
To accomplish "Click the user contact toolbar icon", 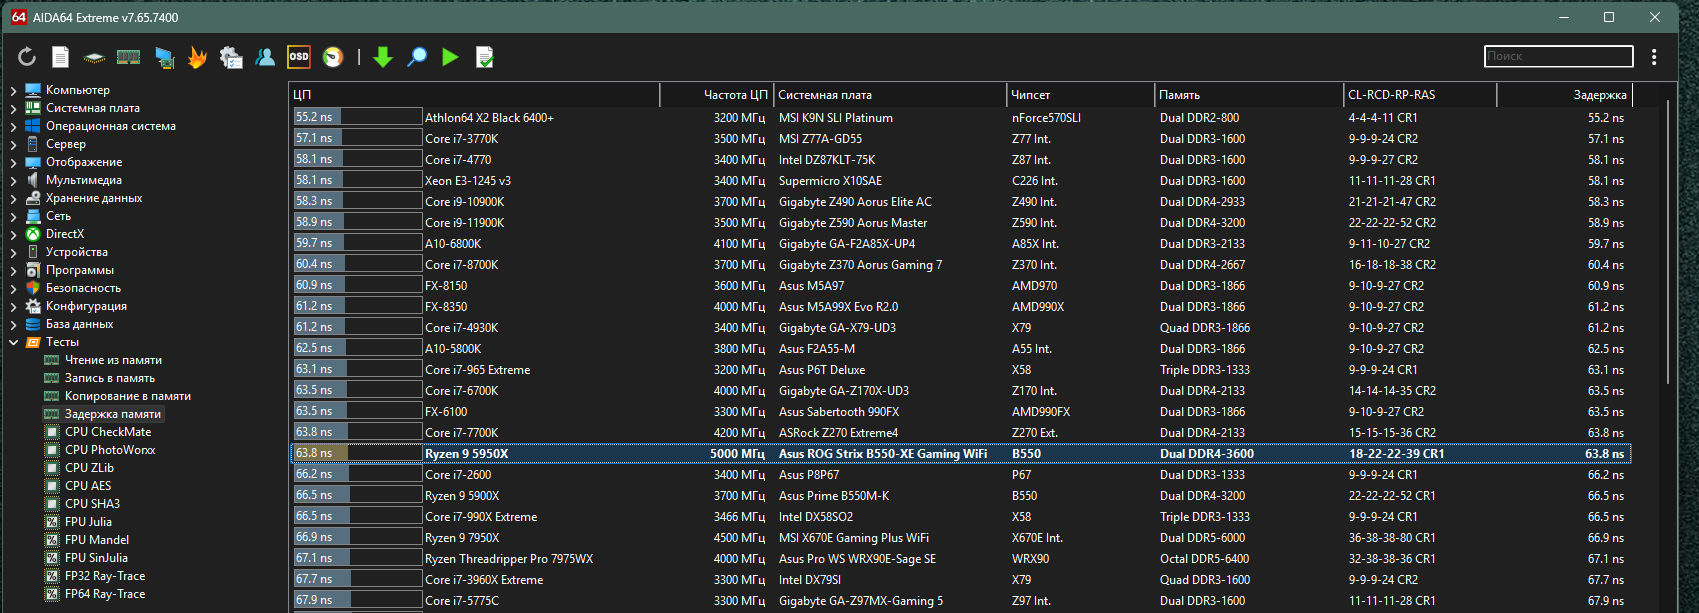I will pyautogui.click(x=265, y=57).
